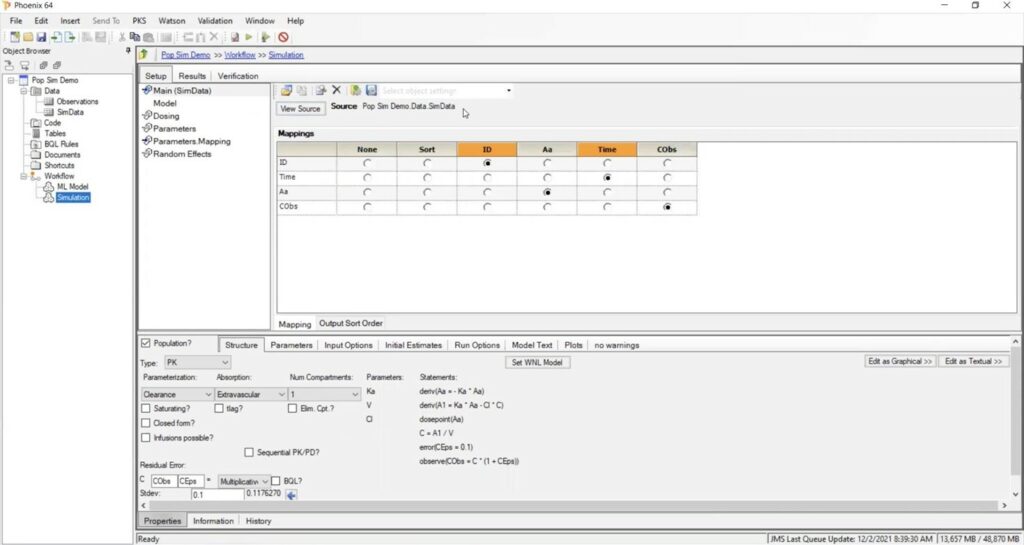Open the Parameterization Clearance dropdown

[177, 394]
